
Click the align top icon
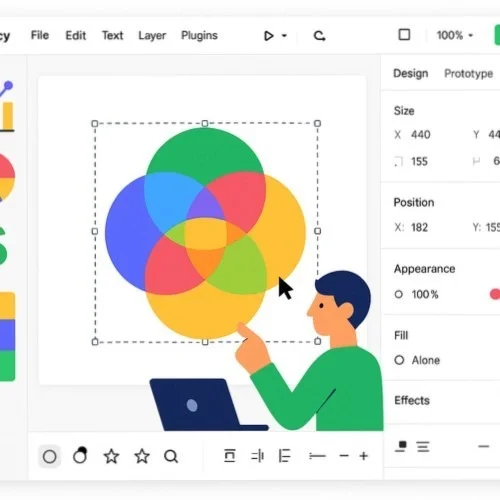click(x=230, y=456)
